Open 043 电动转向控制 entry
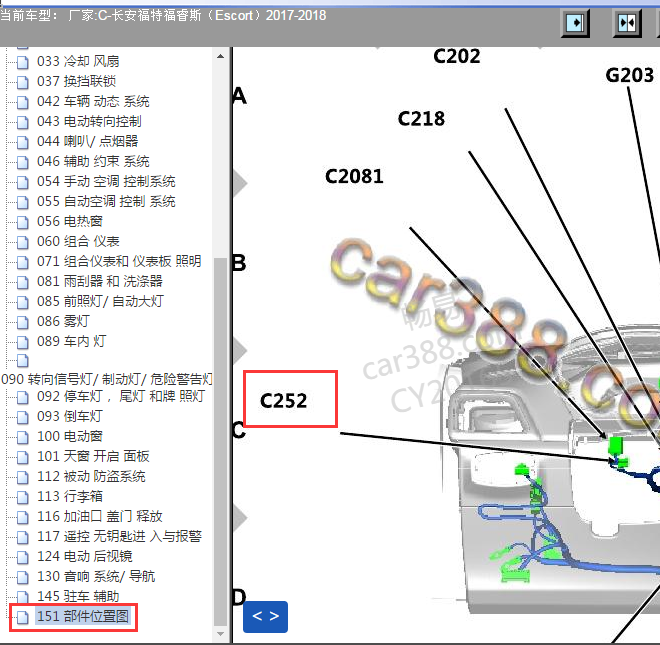Image resolution: width=660 pixels, height=645 pixels. point(89,121)
